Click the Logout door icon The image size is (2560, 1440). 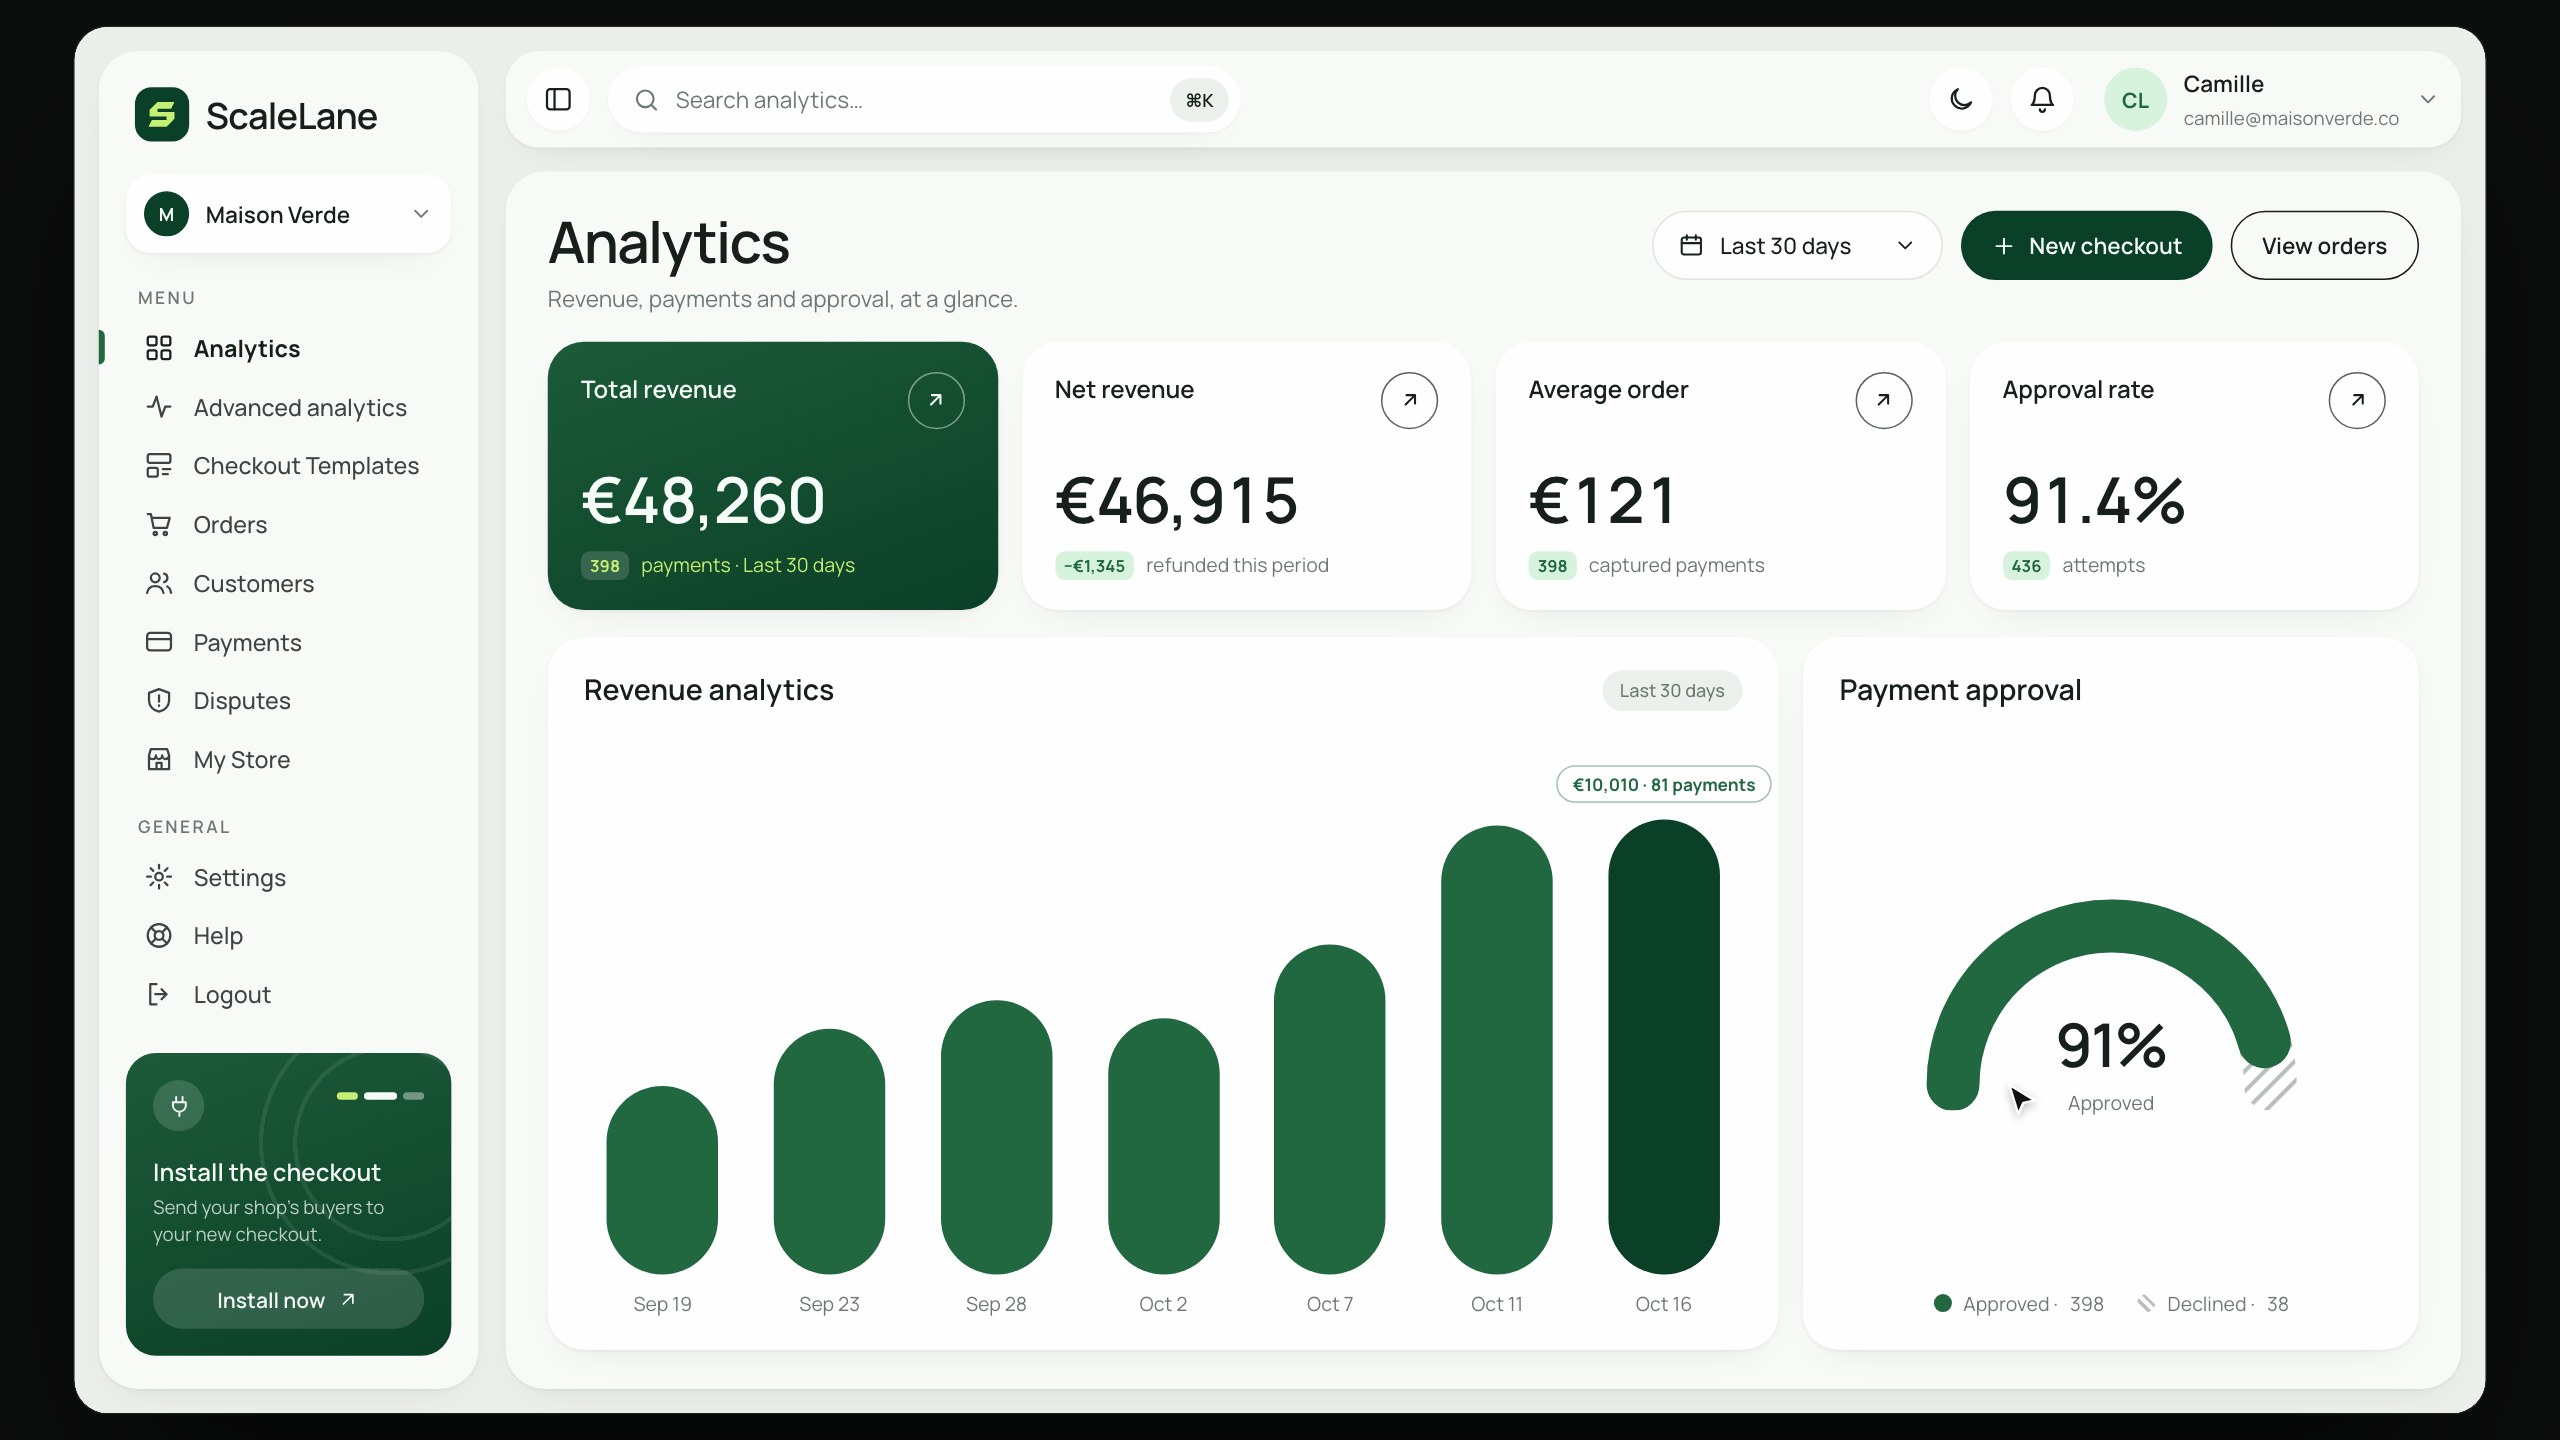tap(158, 994)
